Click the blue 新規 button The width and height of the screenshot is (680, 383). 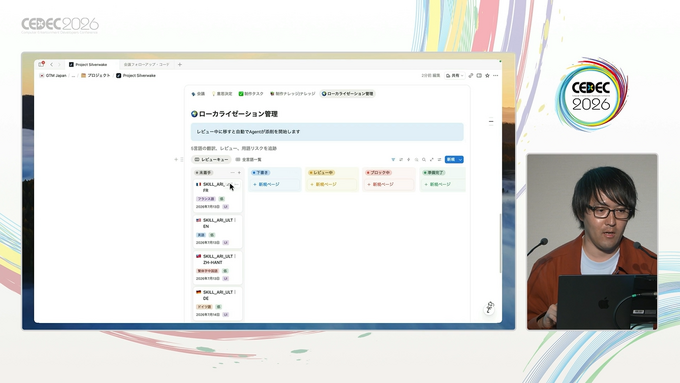point(451,160)
